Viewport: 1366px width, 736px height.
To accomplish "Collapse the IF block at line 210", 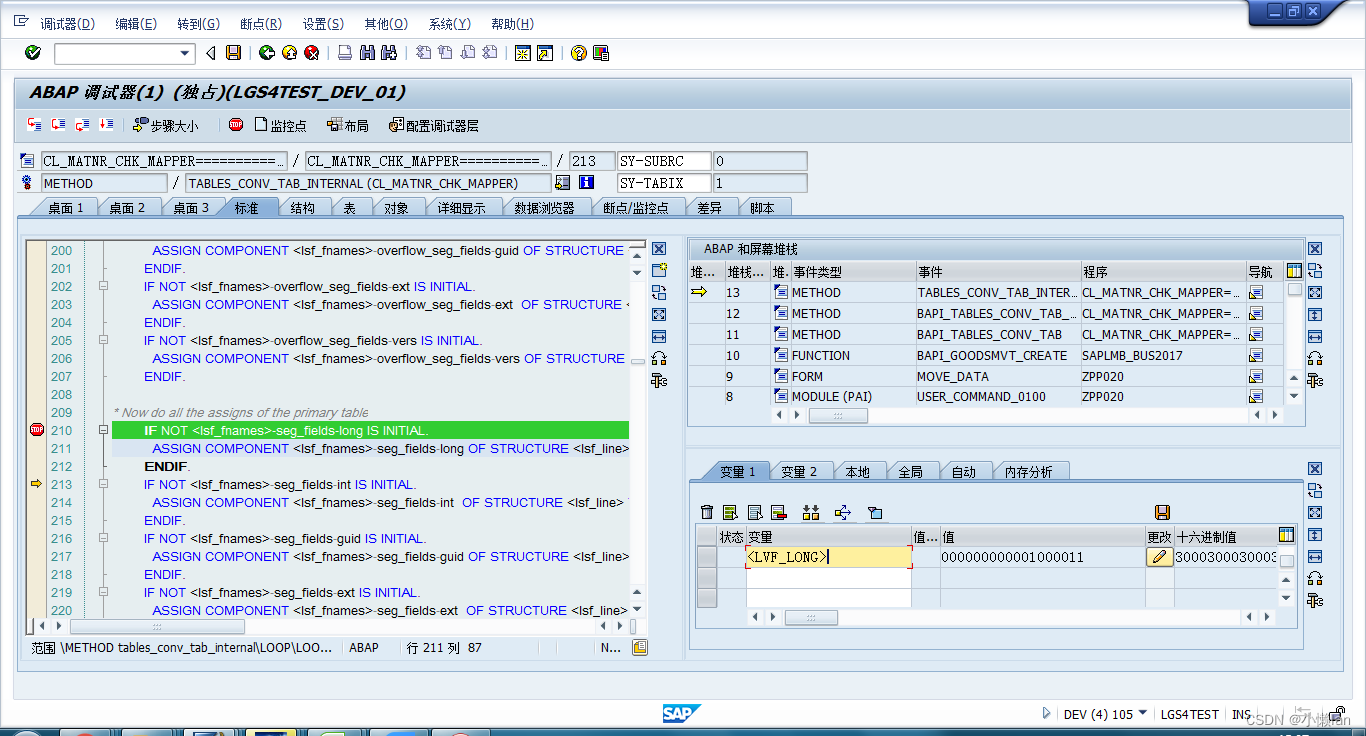I will tap(103, 431).
